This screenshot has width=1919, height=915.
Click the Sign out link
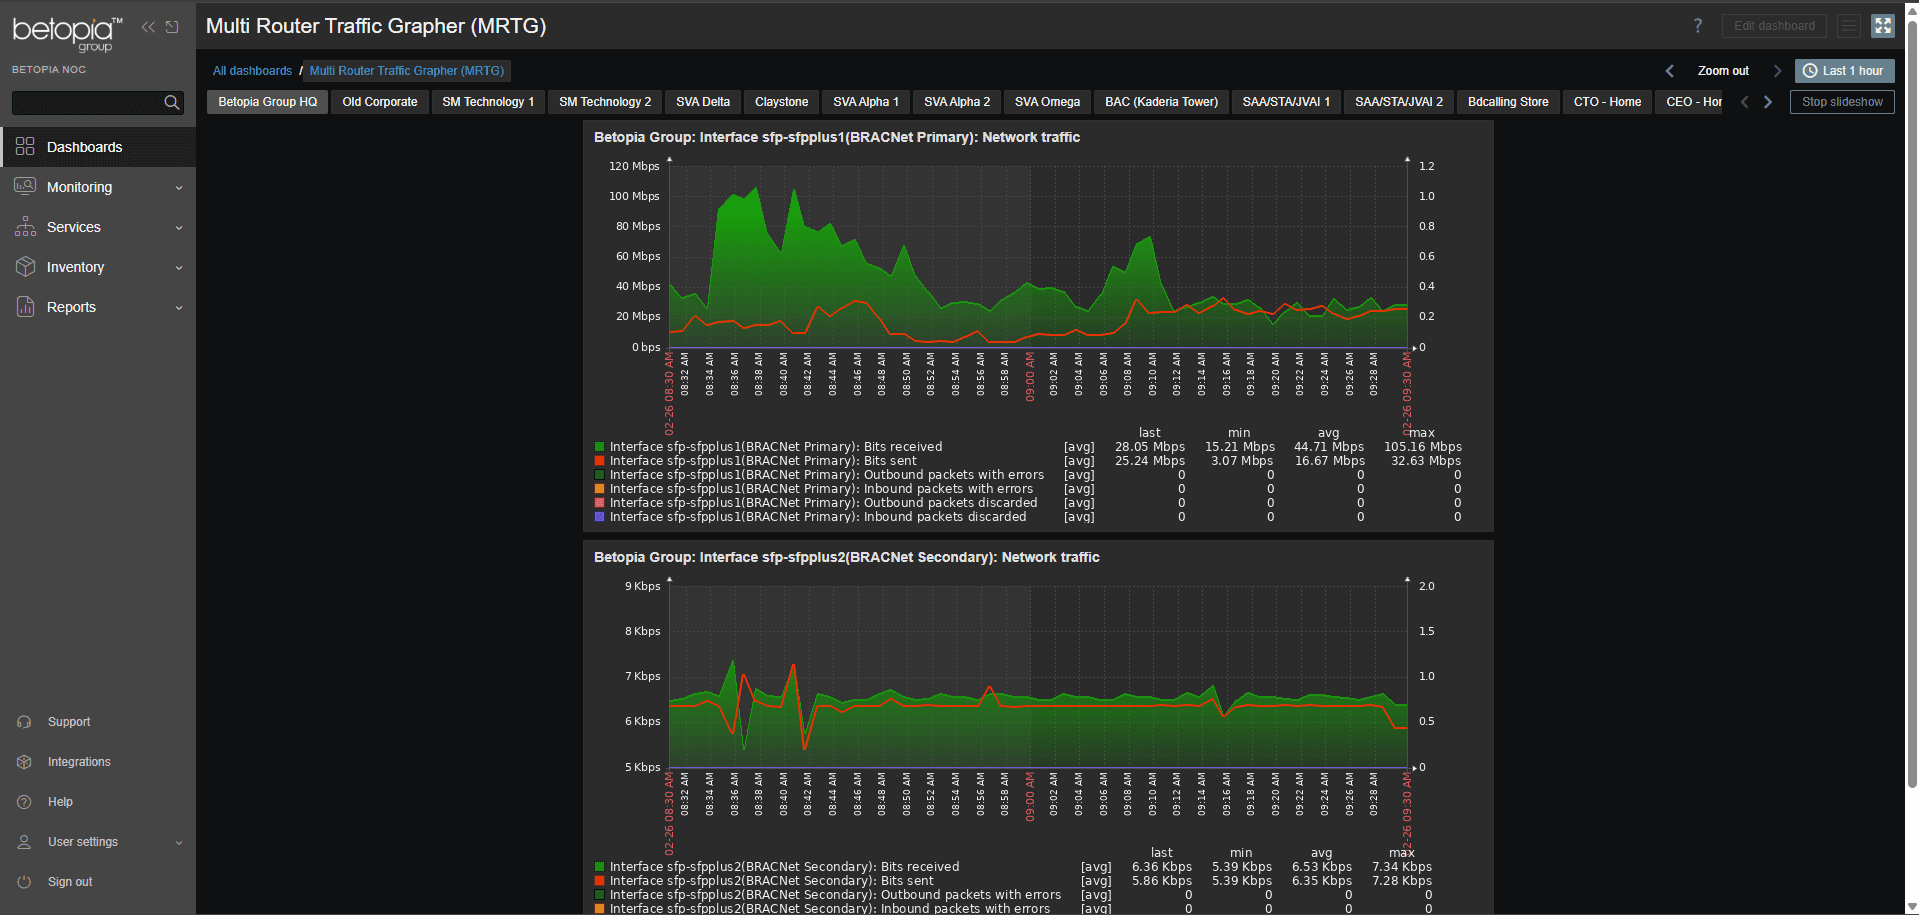(x=70, y=882)
